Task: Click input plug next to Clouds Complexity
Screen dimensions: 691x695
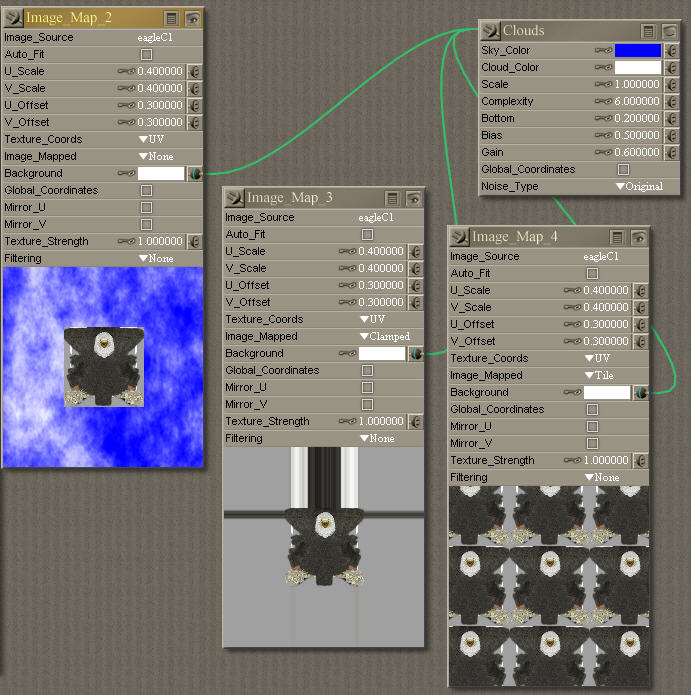Action: (x=672, y=102)
